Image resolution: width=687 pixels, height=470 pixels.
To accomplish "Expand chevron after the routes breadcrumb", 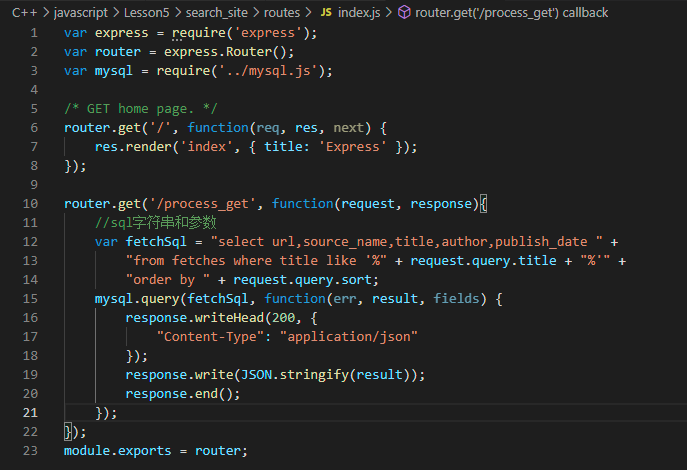I will point(308,13).
